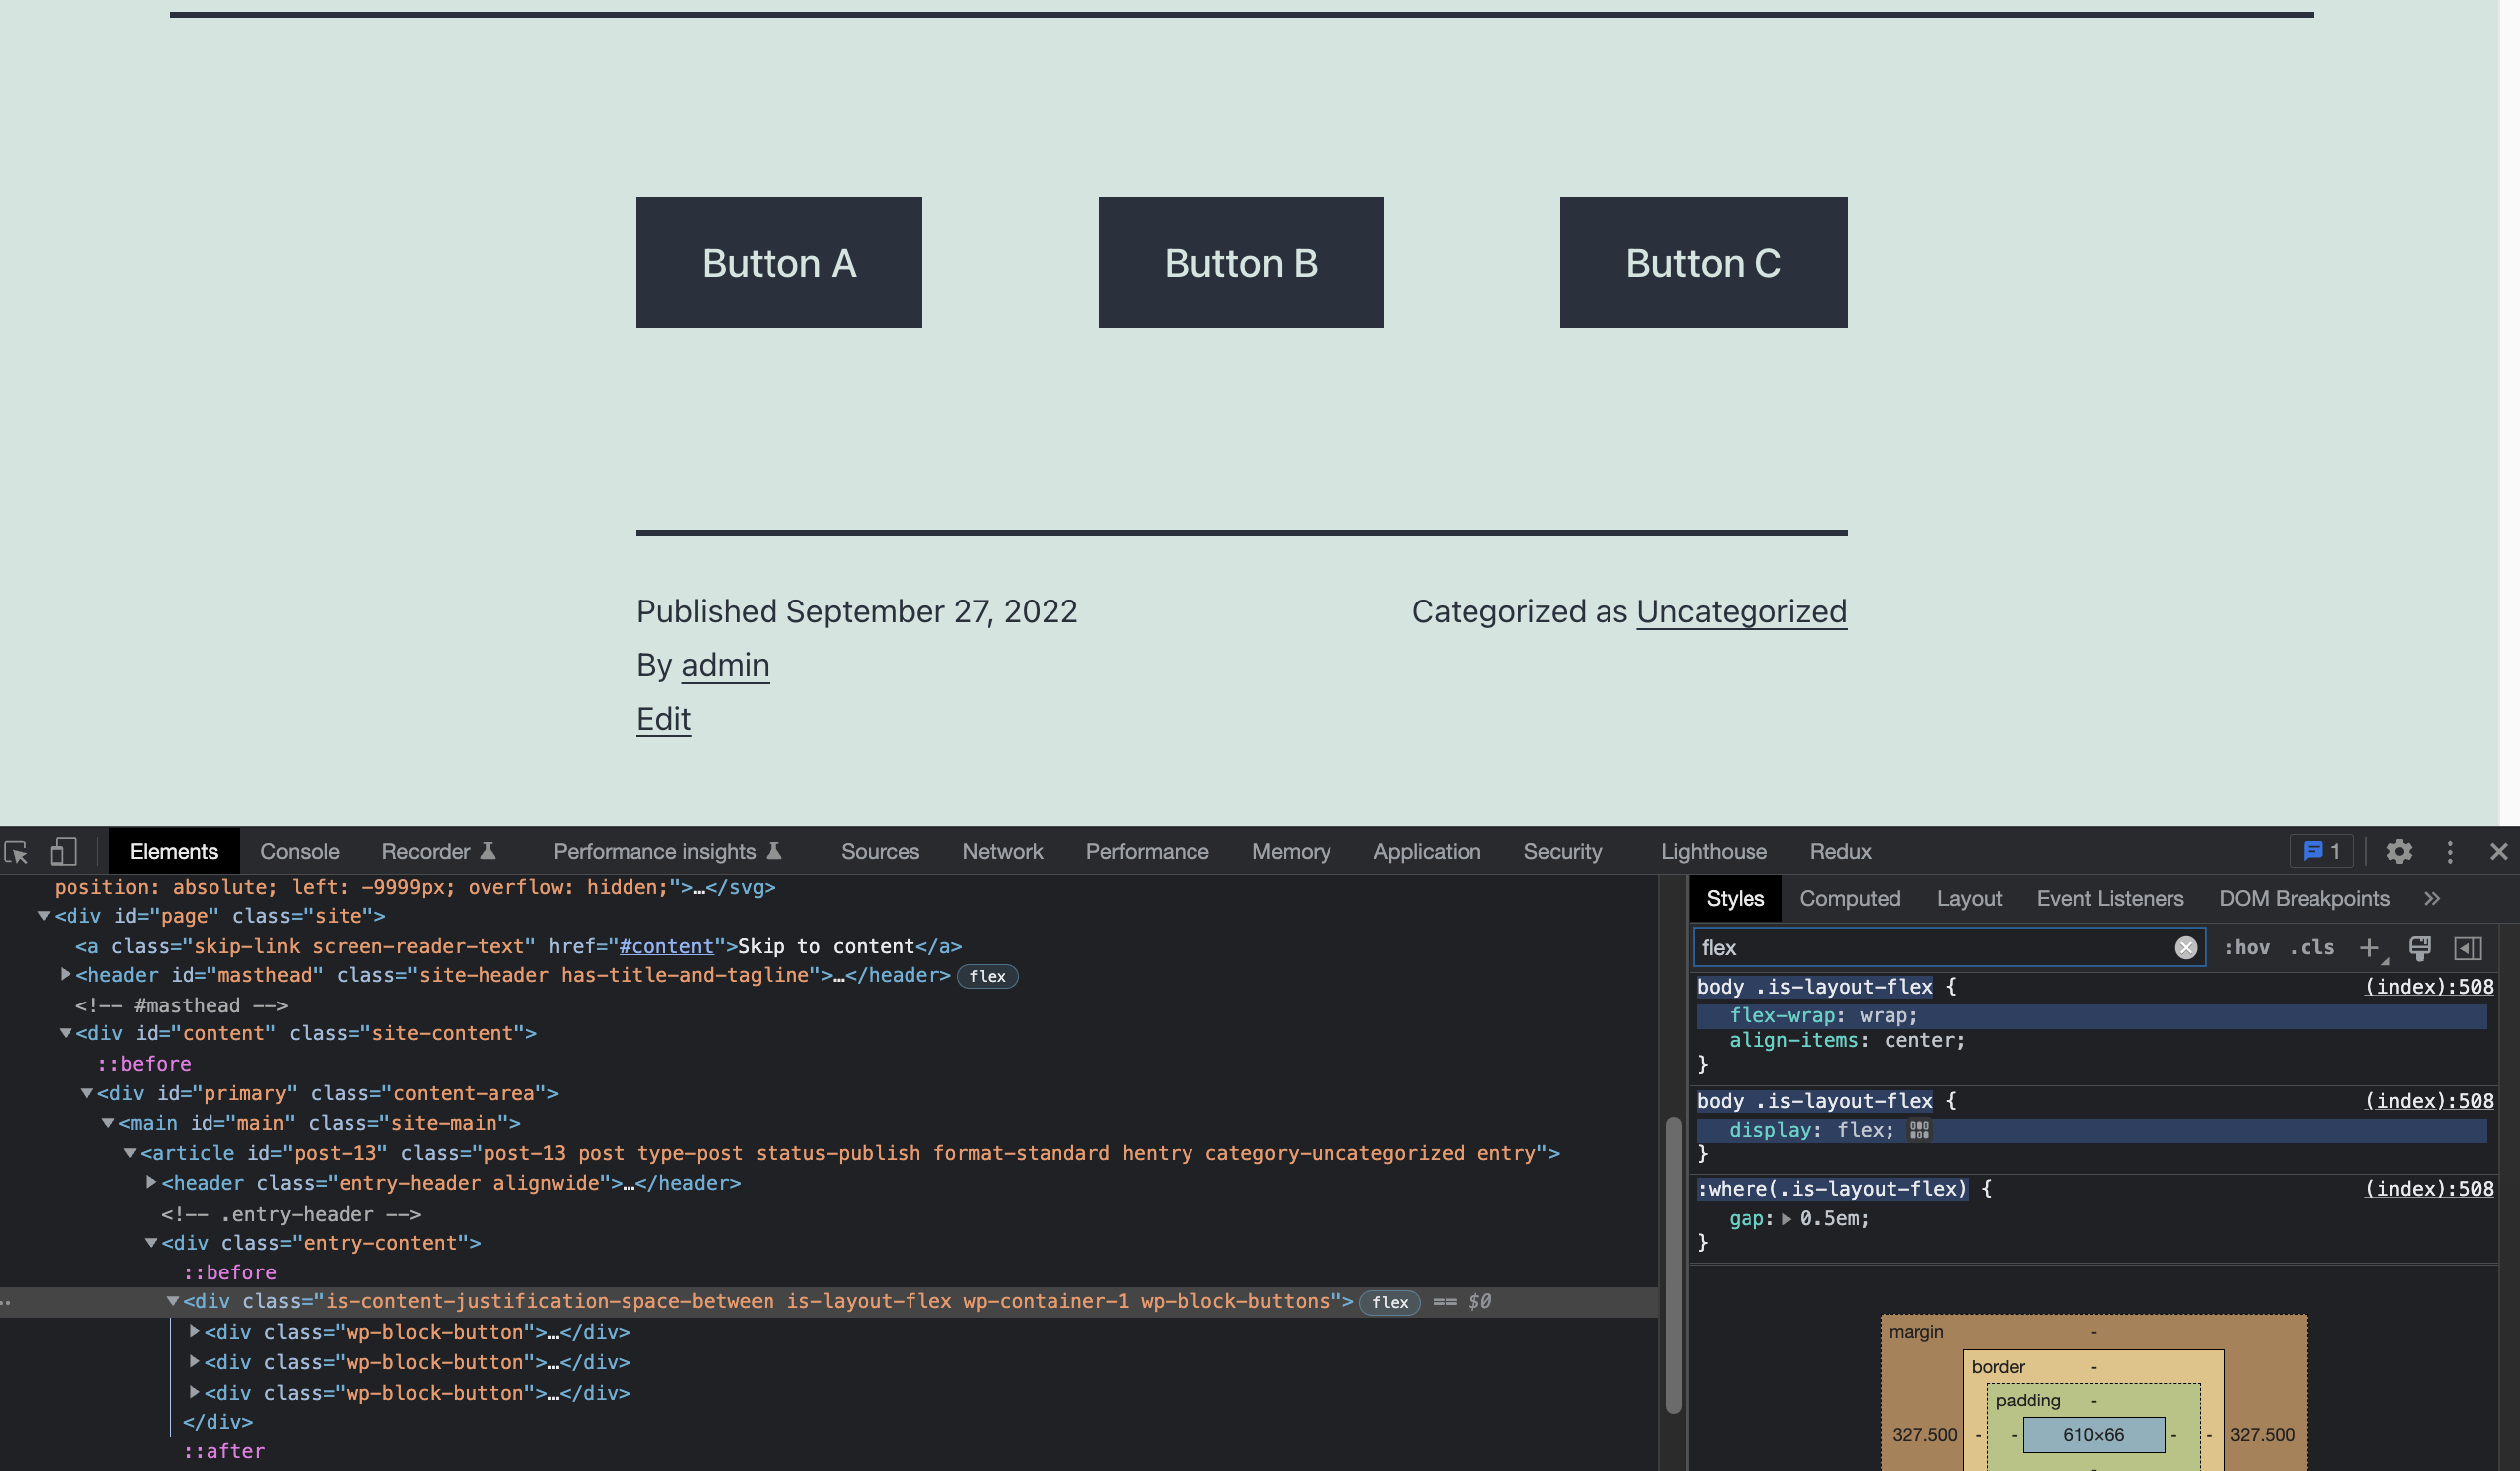The width and height of the screenshot is (2520, 1471).
Task: Toggle the :hov element state panel
Action: (2246, 948)
